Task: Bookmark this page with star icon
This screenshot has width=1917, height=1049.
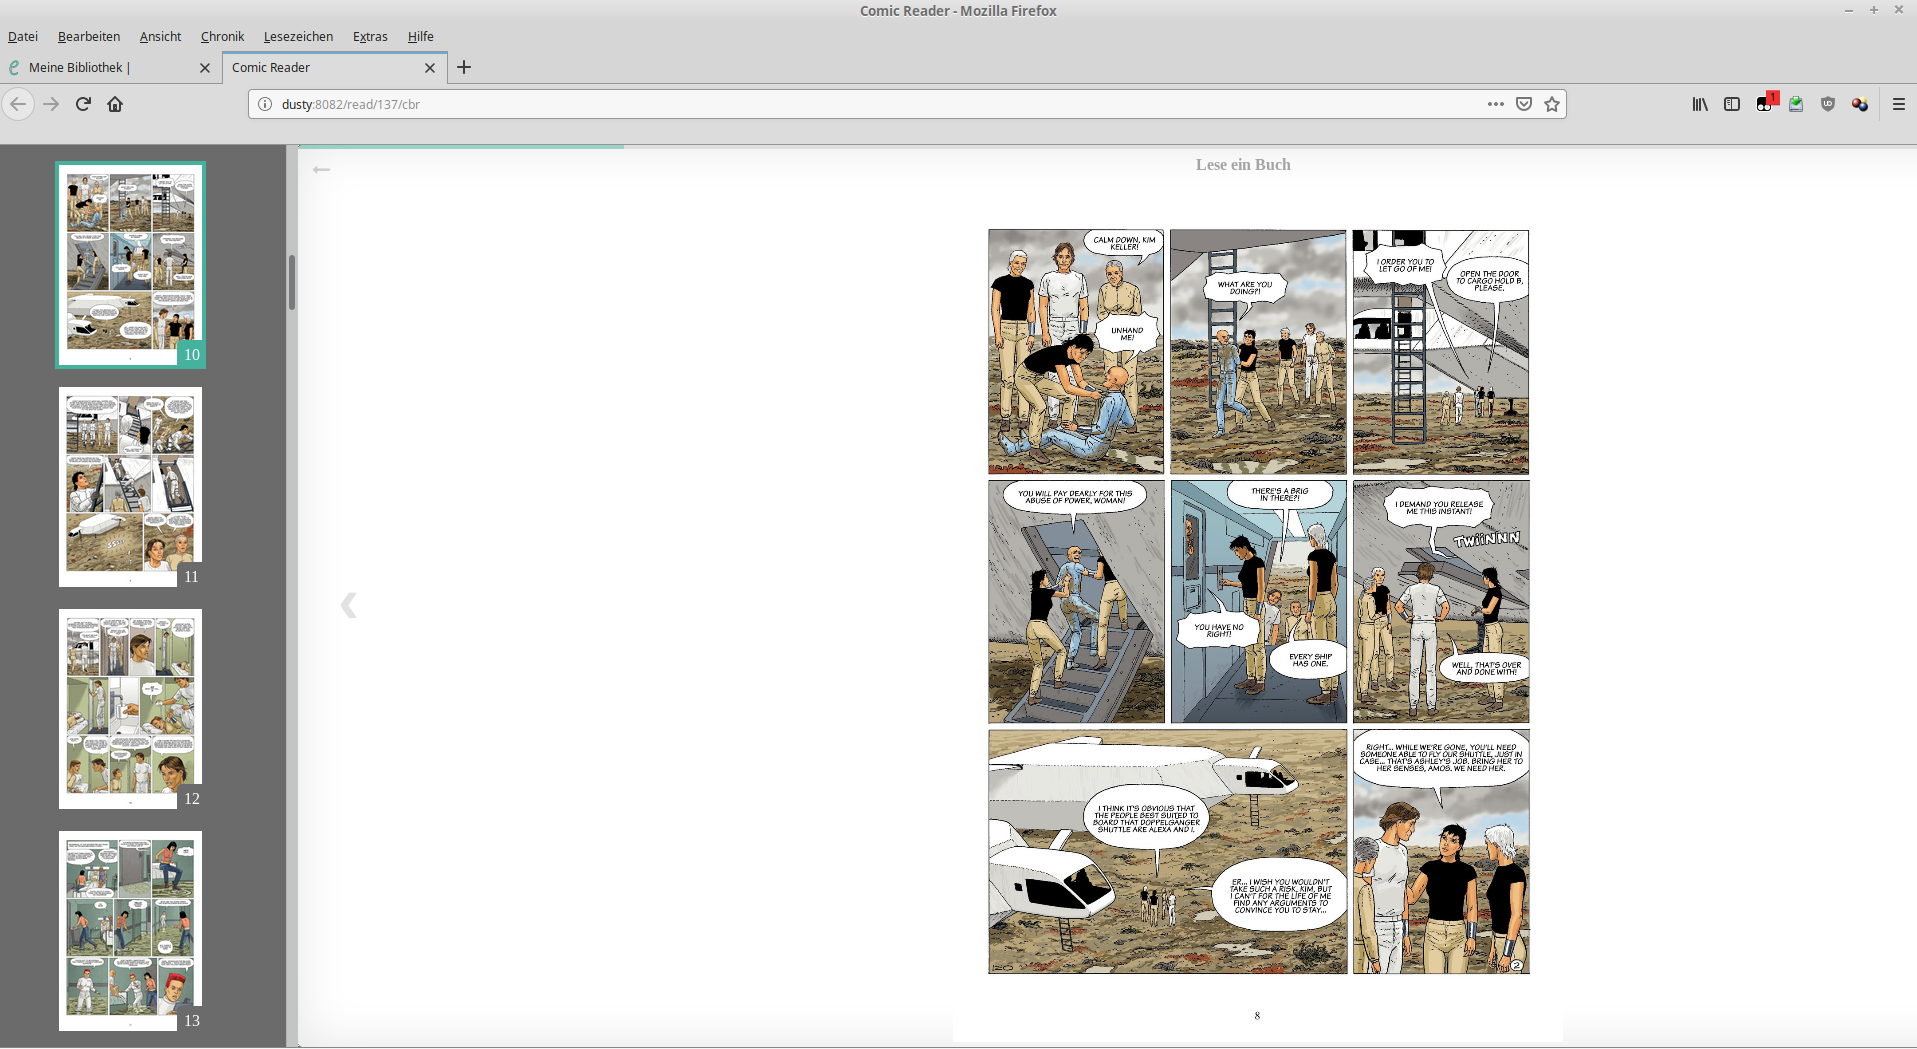Action: [1552, 104]
